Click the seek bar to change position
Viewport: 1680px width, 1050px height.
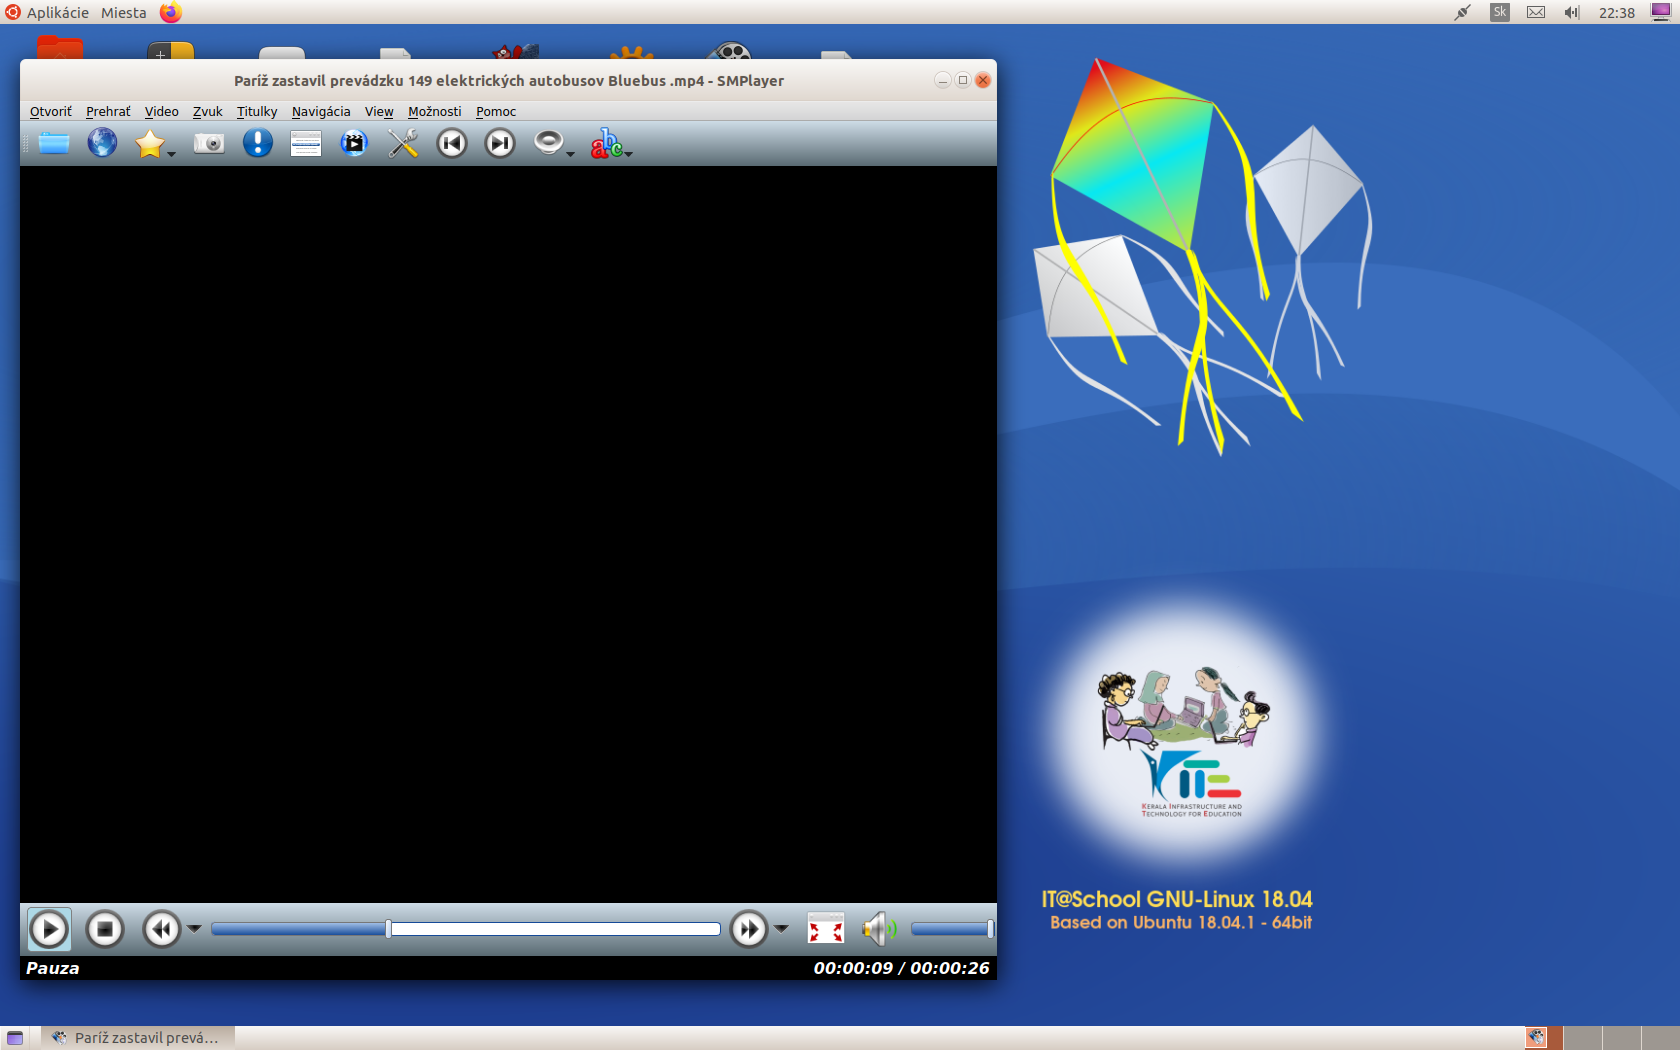click(466, 929)
